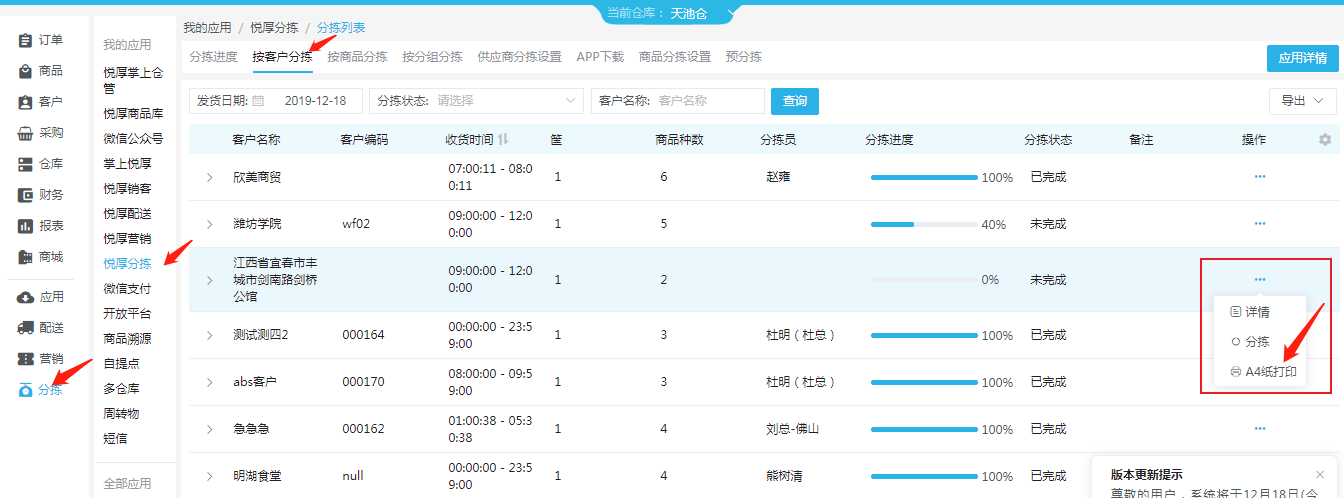Screen dimensions: 1344x498
Task: Choose A4纸打印 from the popup menu
Action: [1260, 372]
